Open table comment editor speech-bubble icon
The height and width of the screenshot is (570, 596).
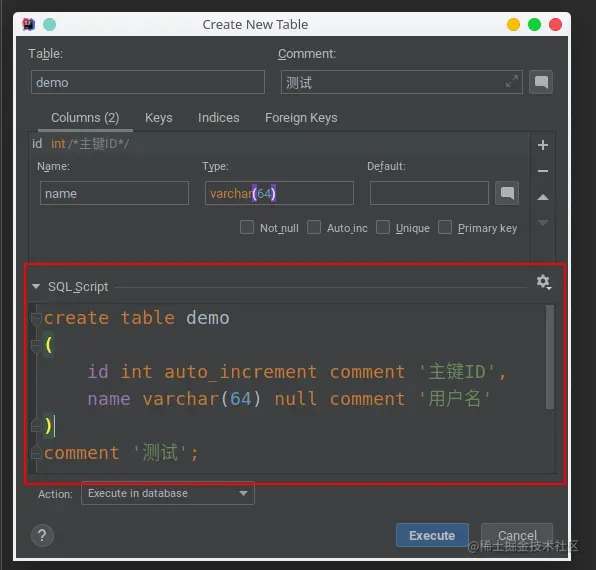click(541, 82)
